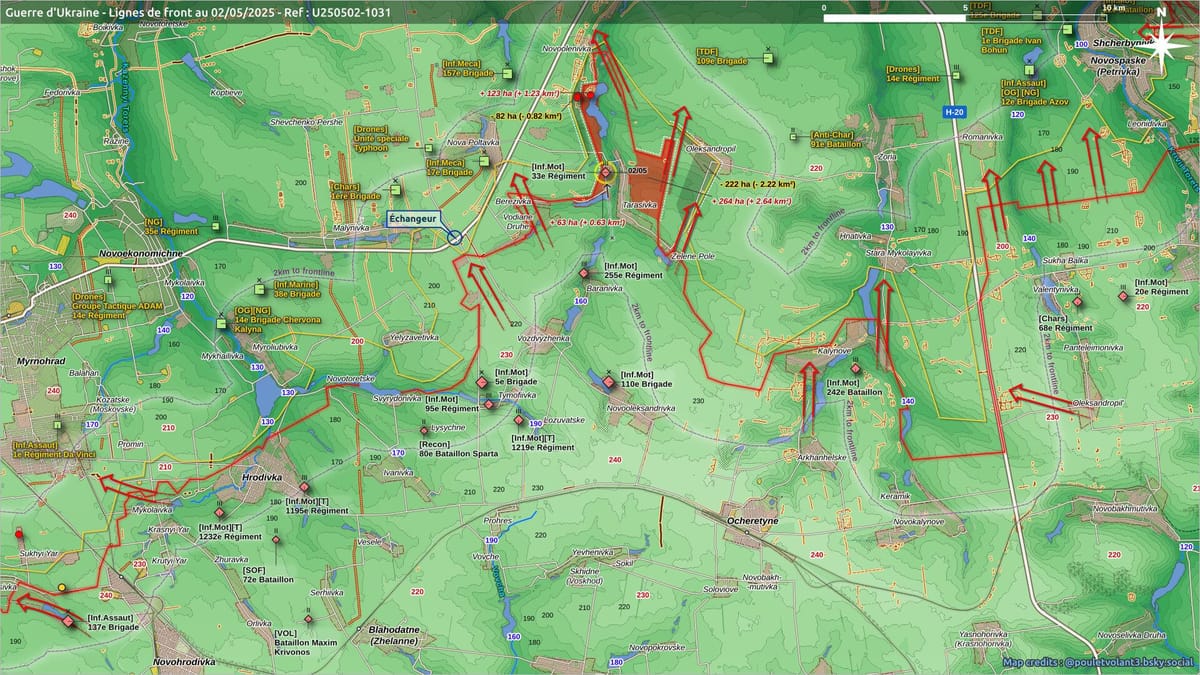
Task: Click the 157e Brigade green unit marker
Action: 508,73
